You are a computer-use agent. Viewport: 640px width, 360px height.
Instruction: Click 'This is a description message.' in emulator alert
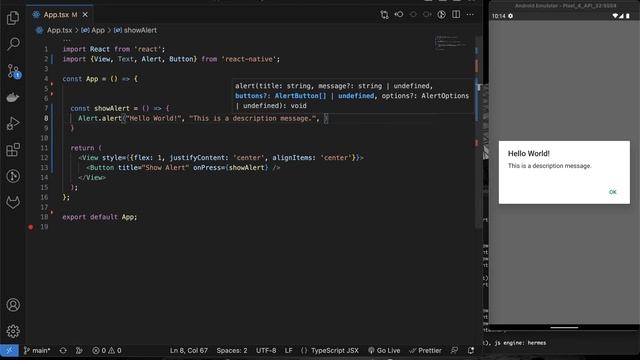point(549,166)
